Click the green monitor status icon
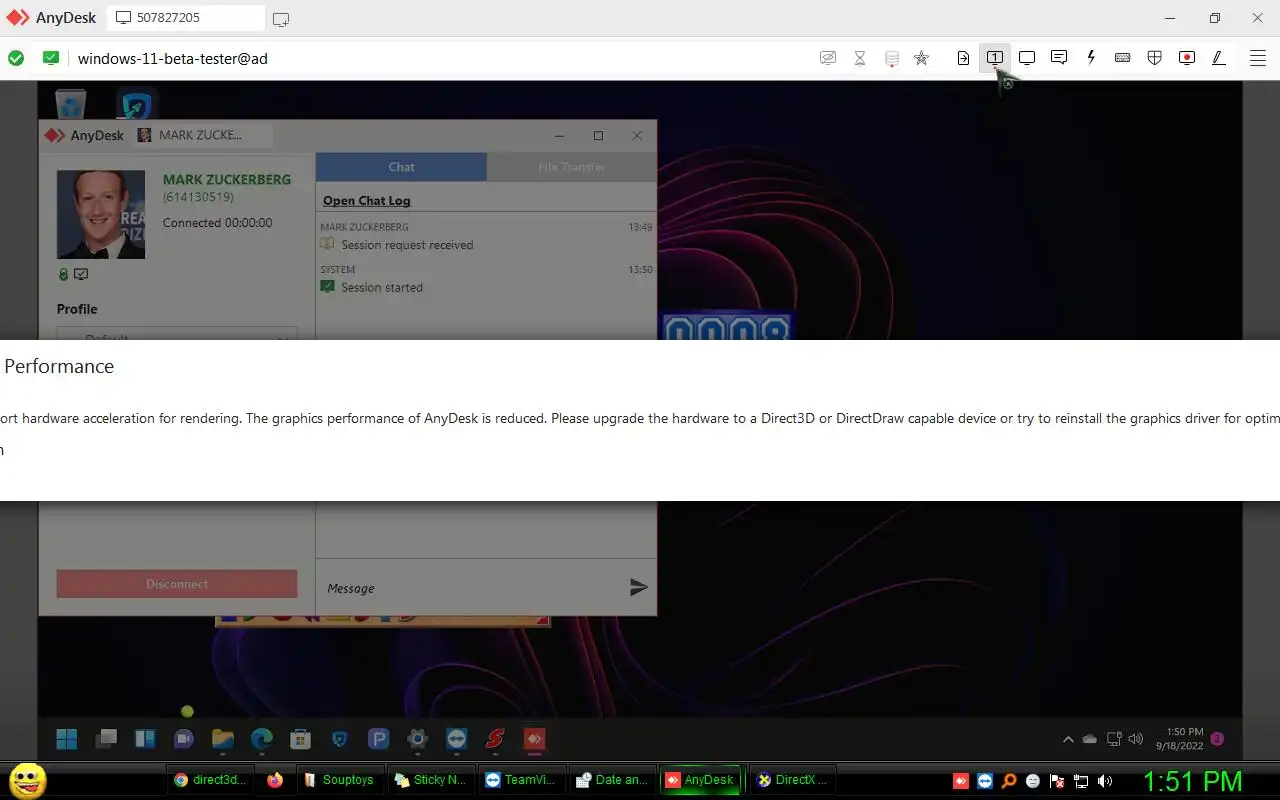This screenshot has width=1280, height=800. [51, 58]
